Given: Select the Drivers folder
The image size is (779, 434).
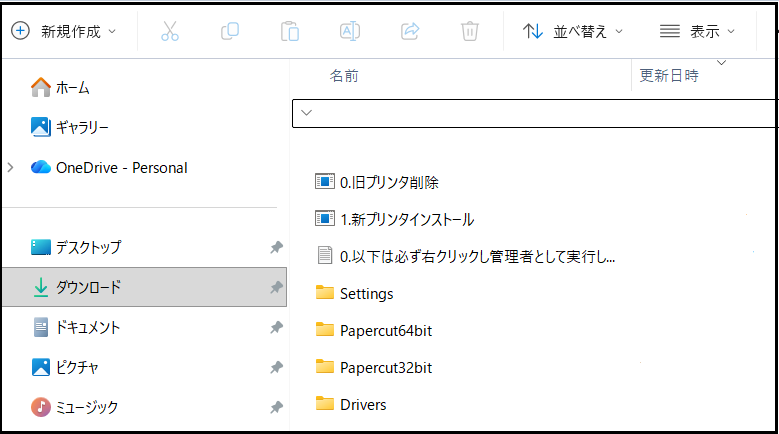Looking at the screenshot, I should pyautogui.click(x=363, y=405).
